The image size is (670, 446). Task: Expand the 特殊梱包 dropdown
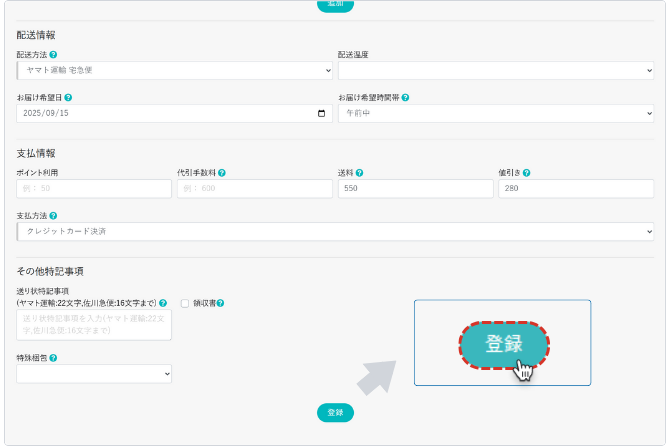(94, 373)
